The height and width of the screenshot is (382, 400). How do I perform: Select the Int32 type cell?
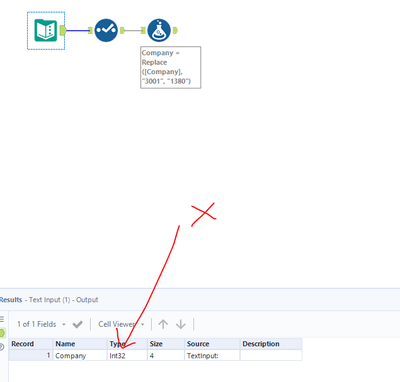pos(127,355)
